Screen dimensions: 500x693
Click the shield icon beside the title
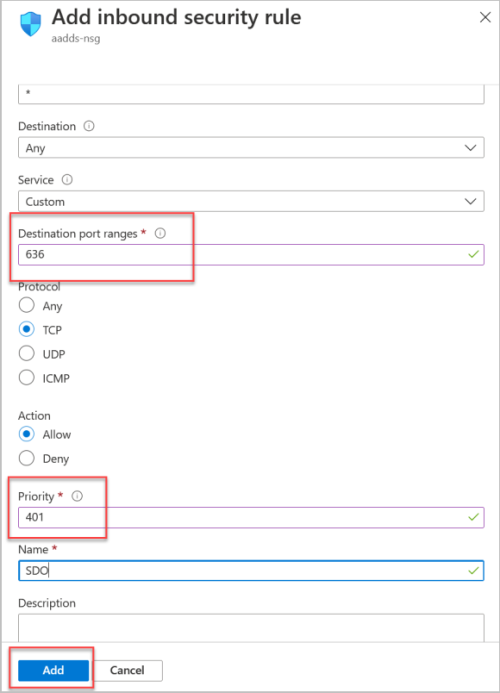pos(31,24)
